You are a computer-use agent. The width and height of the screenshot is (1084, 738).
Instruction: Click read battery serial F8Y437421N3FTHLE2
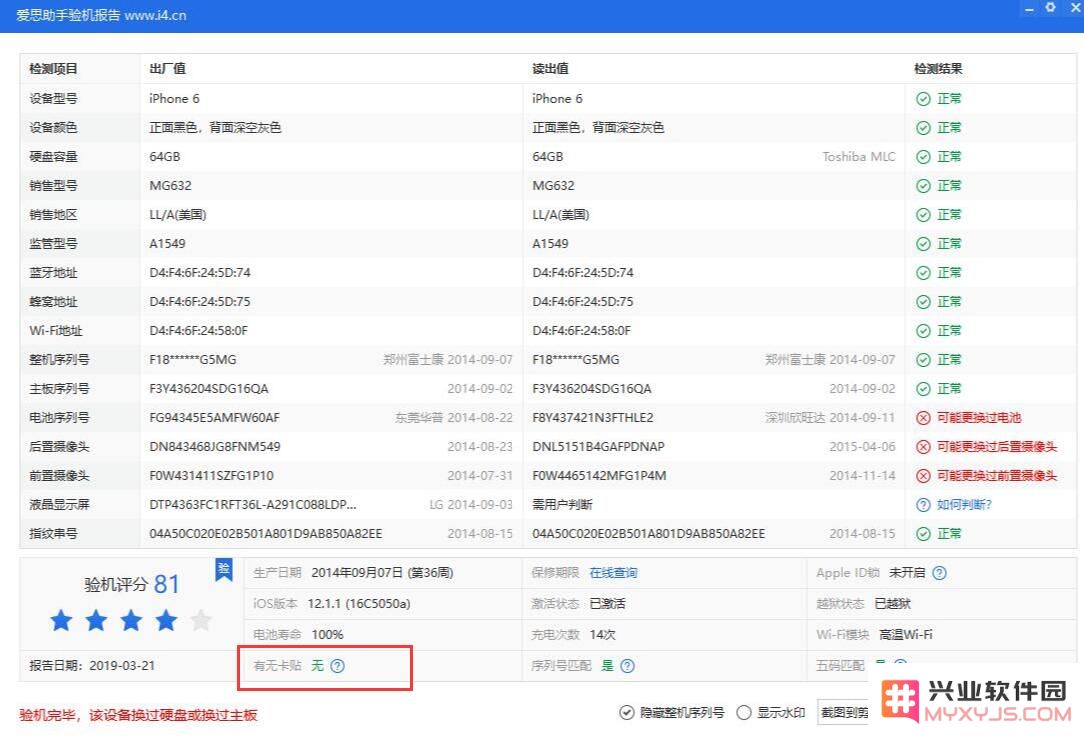coord(592,418)
